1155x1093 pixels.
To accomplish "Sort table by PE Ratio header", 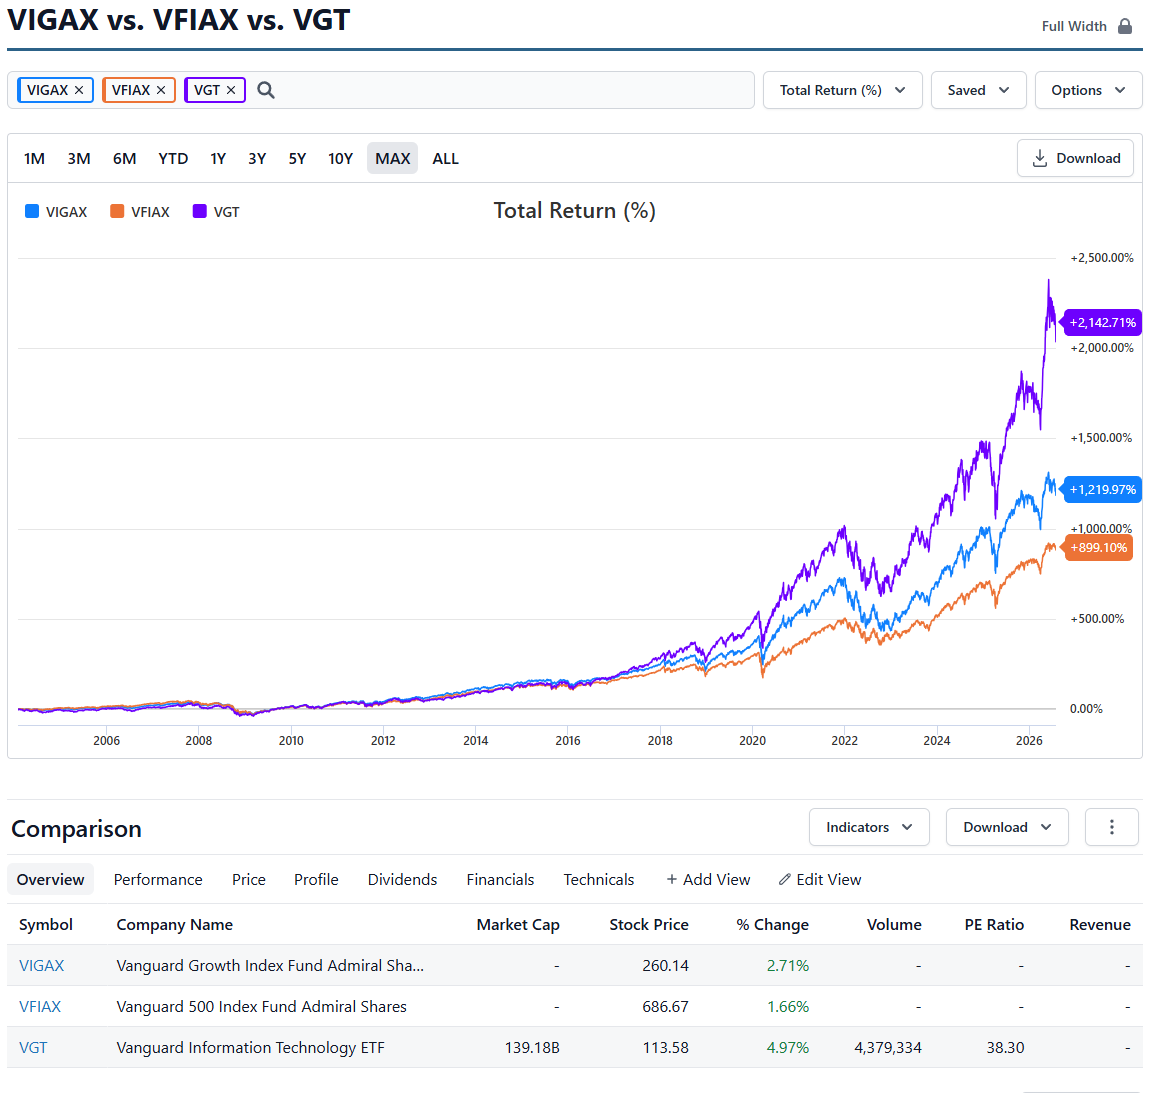I will pos(994,924).
